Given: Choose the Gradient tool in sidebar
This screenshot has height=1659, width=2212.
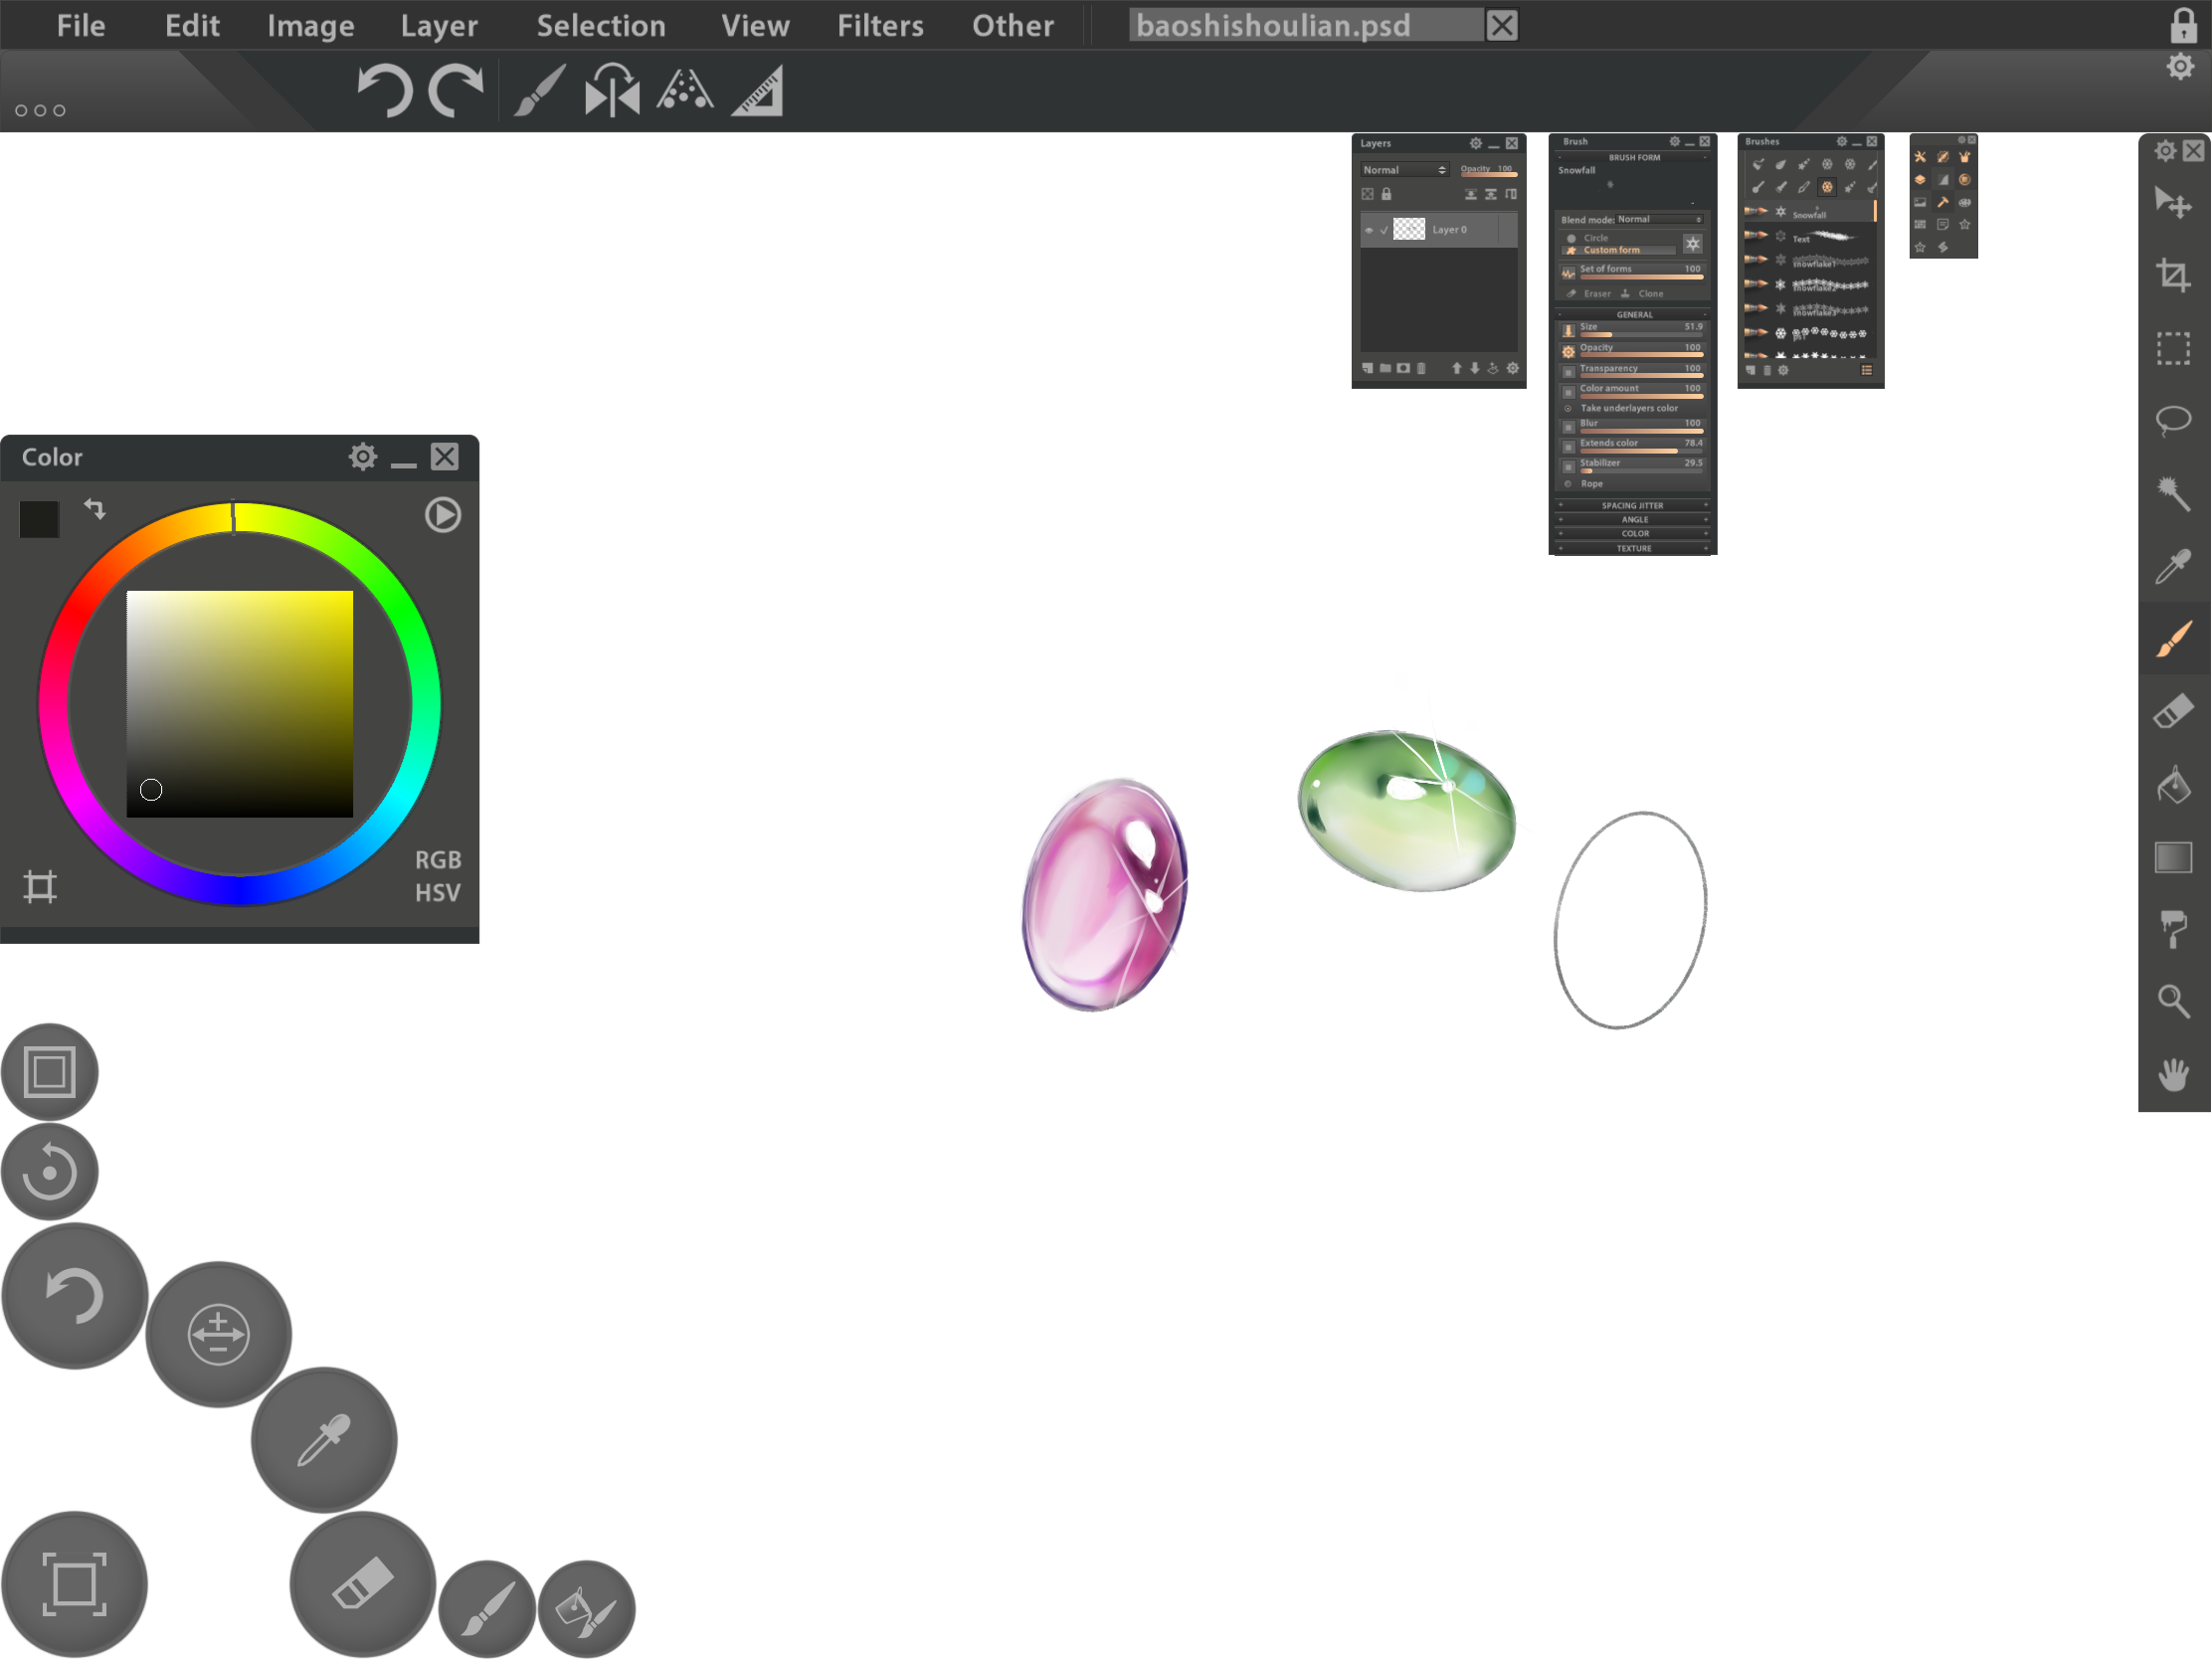Looking at the screenshot, I should (2173, 857).
